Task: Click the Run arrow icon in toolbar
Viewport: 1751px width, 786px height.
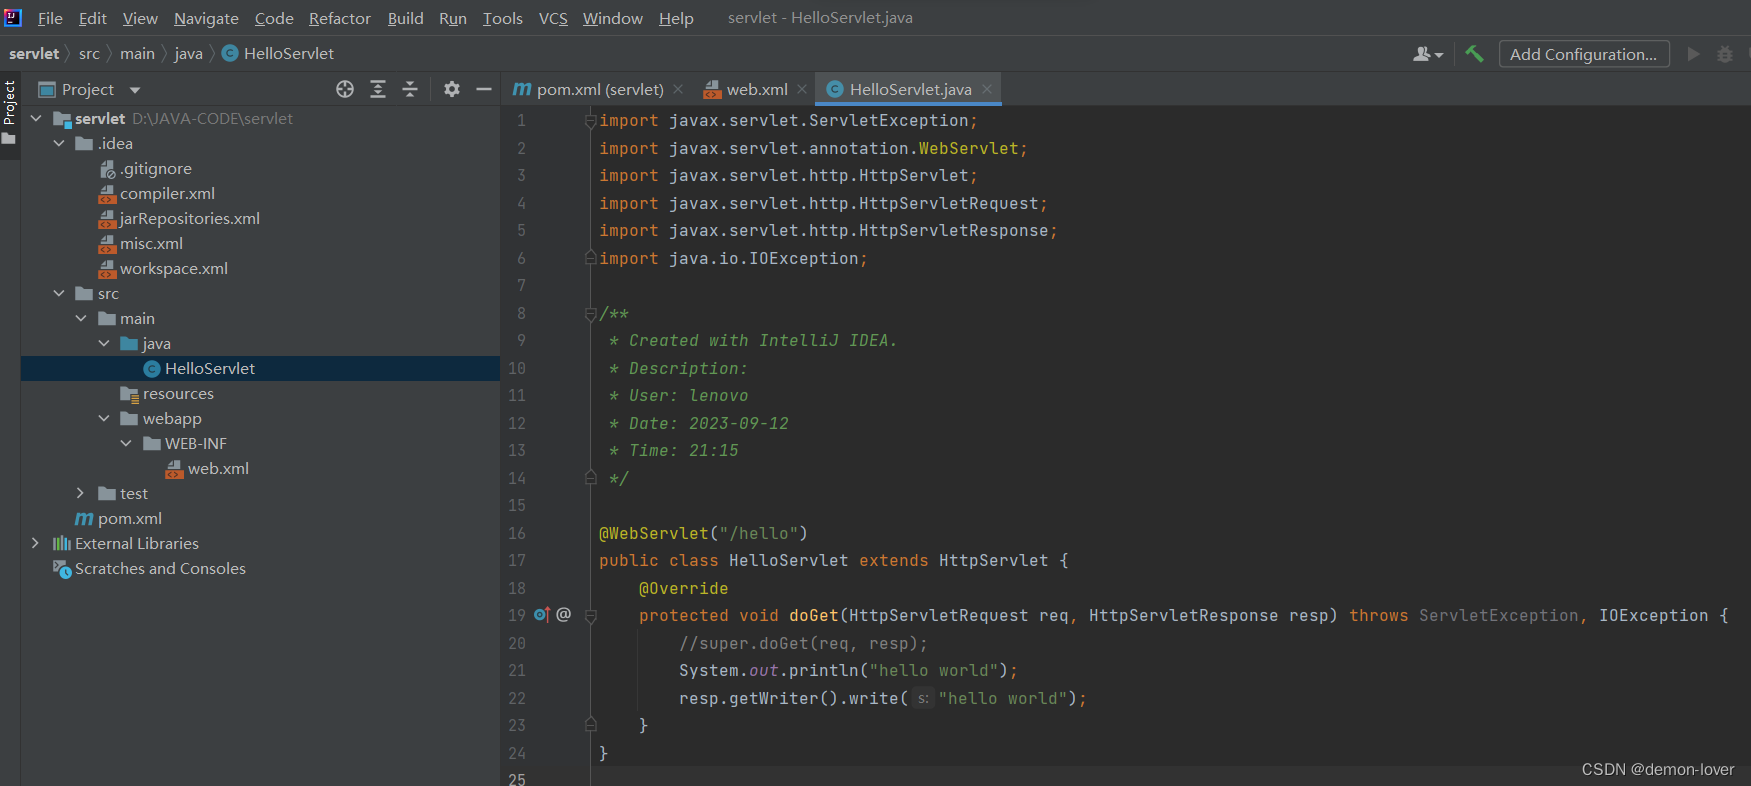Action: pyautogui.click(x=1693, y=54)
